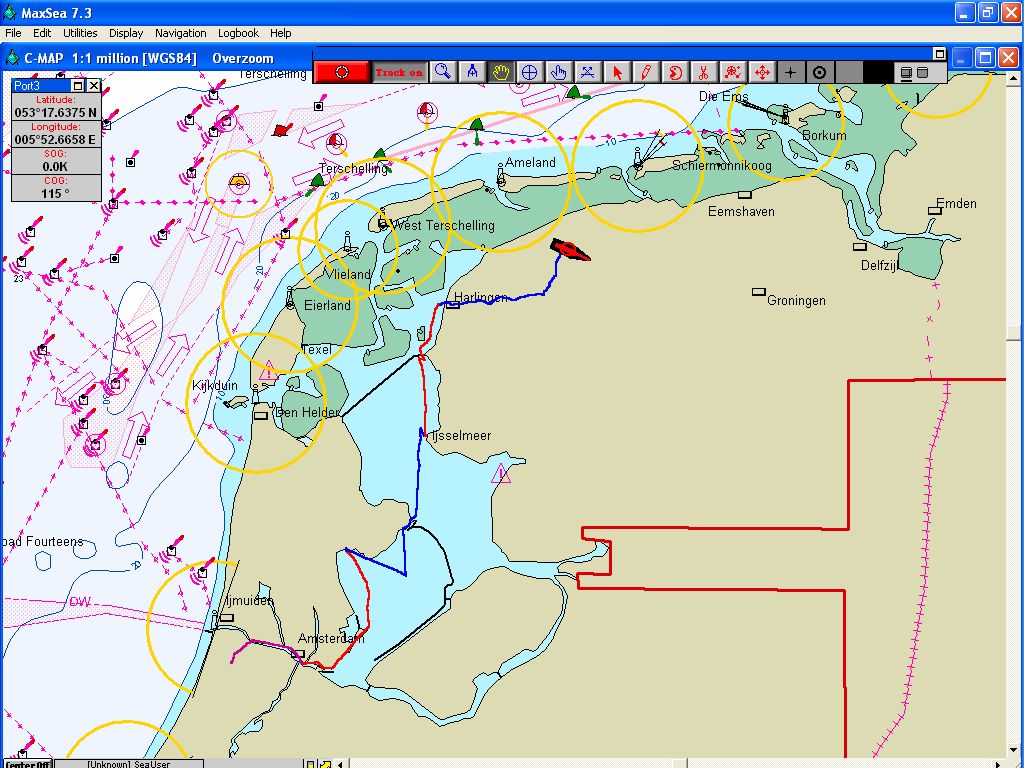Click the Center Off status button
The height and width of the screenshot is (768, 1024).
coord(28,764)
